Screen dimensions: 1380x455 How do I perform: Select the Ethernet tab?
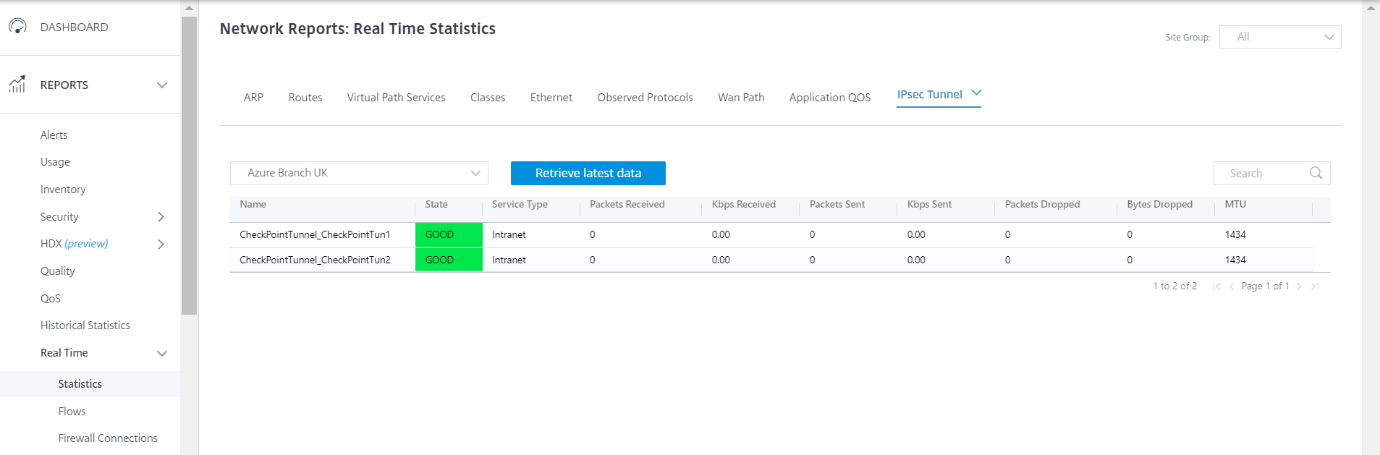[551, 97]
